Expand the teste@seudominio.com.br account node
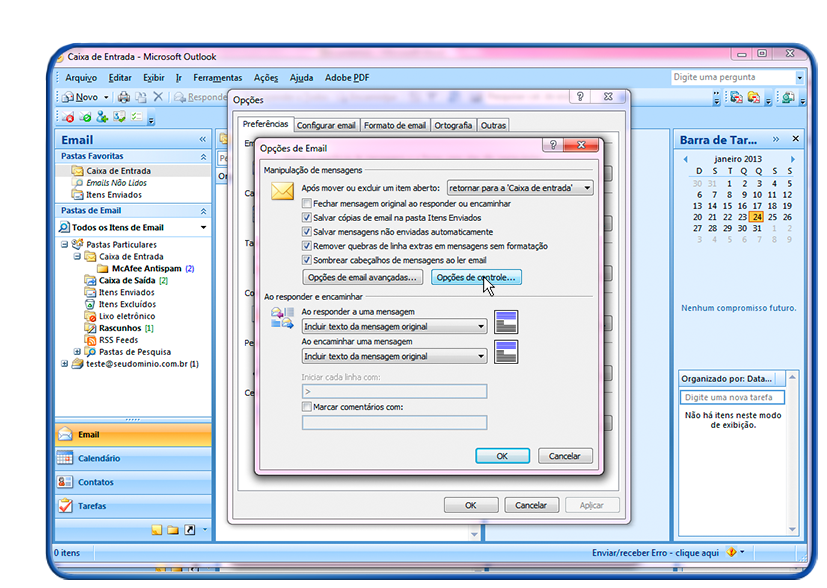827x588 pixels. (64, 363)
